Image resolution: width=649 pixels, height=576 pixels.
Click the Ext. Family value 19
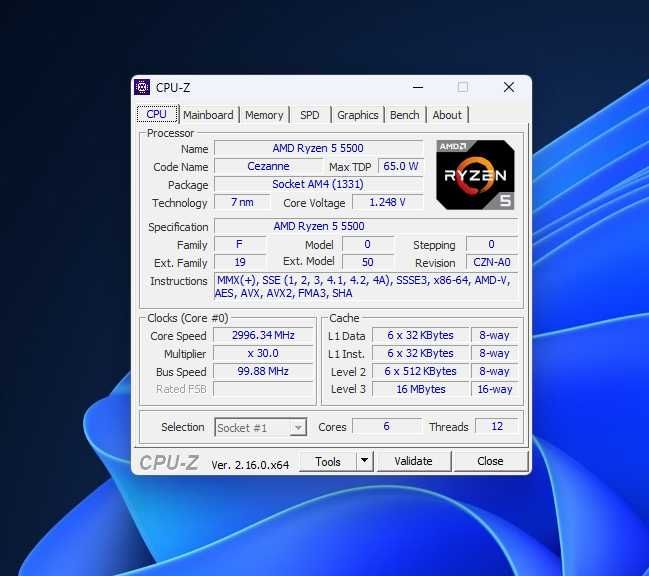point(240,262)
